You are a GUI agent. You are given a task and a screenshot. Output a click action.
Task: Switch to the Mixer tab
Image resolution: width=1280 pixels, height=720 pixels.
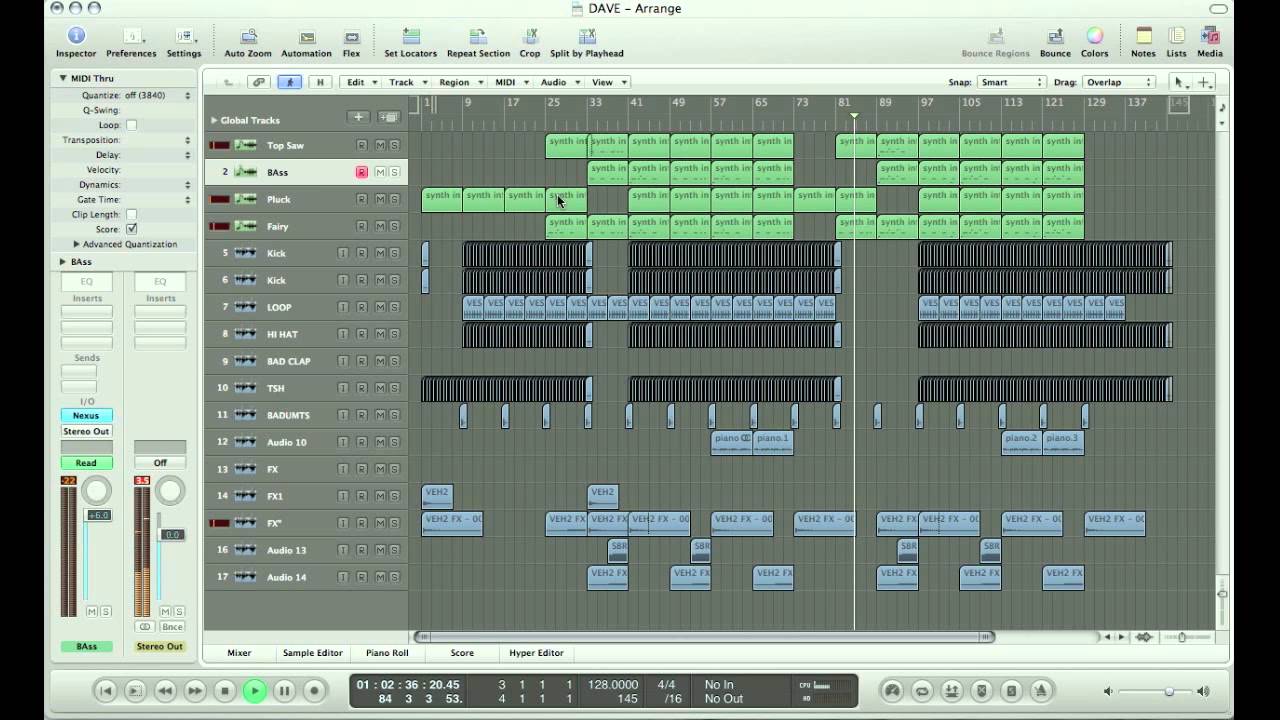click(239, 653)
